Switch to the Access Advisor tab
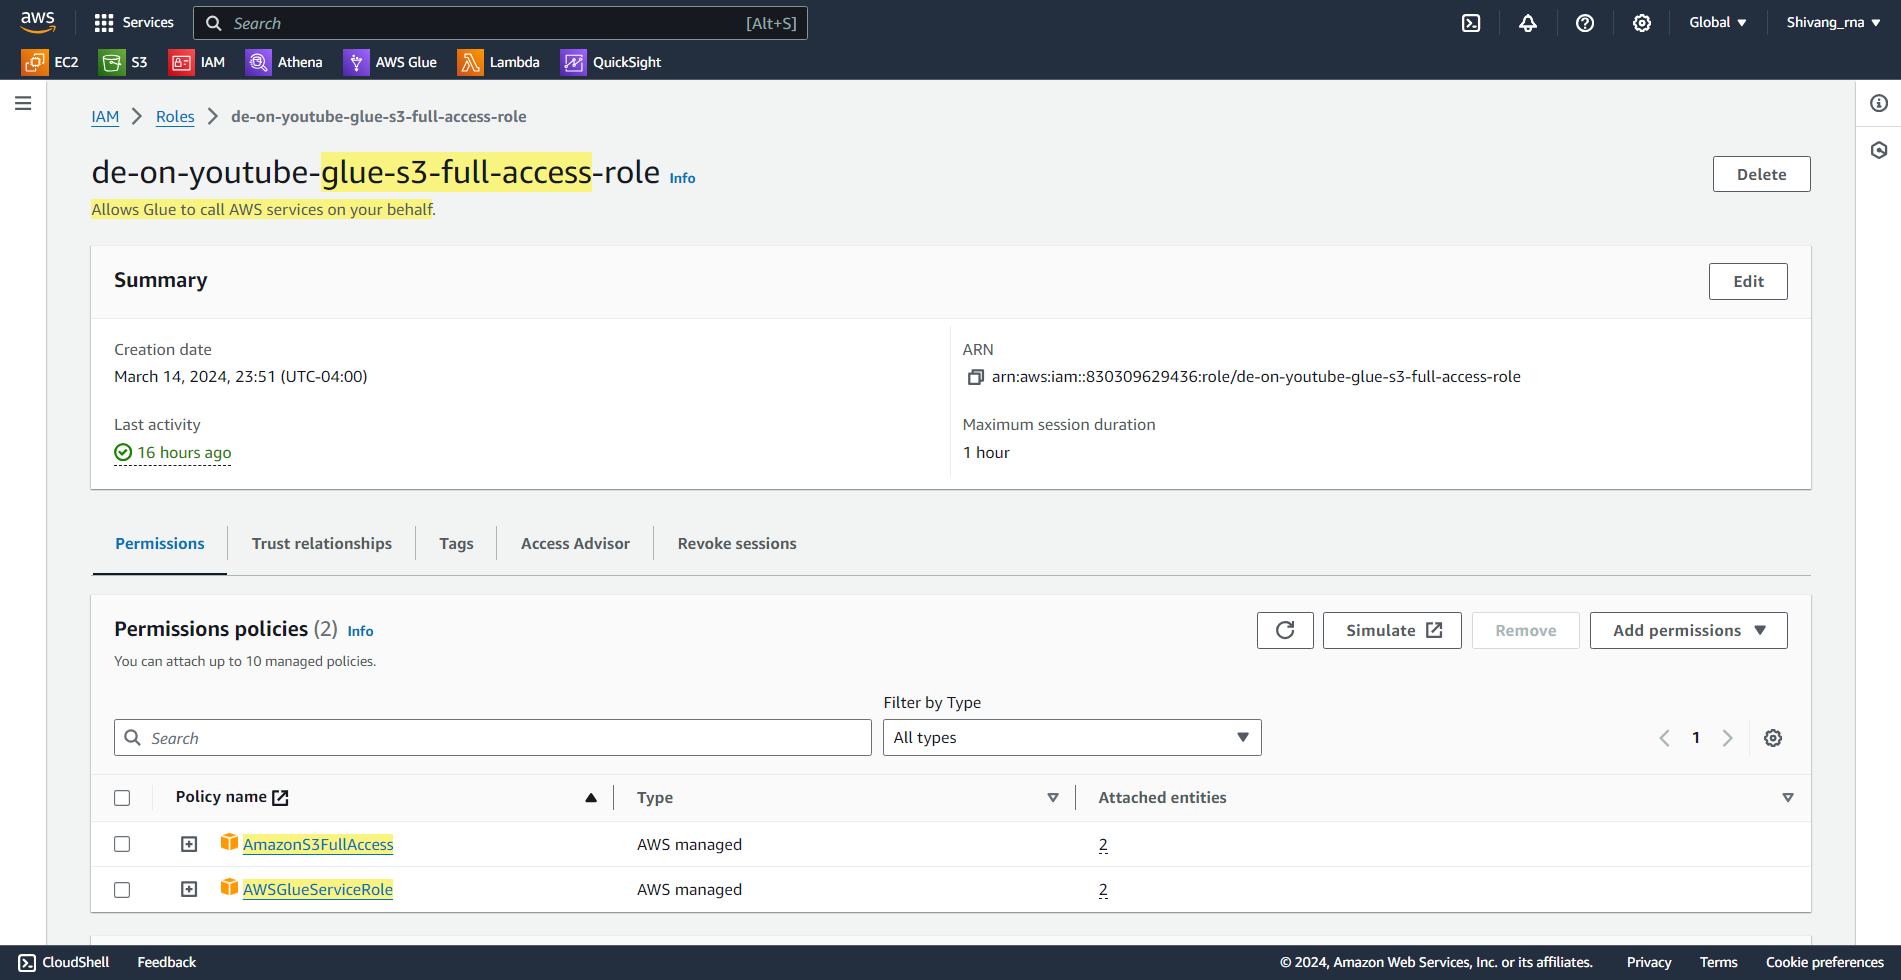 click(575, 544)
